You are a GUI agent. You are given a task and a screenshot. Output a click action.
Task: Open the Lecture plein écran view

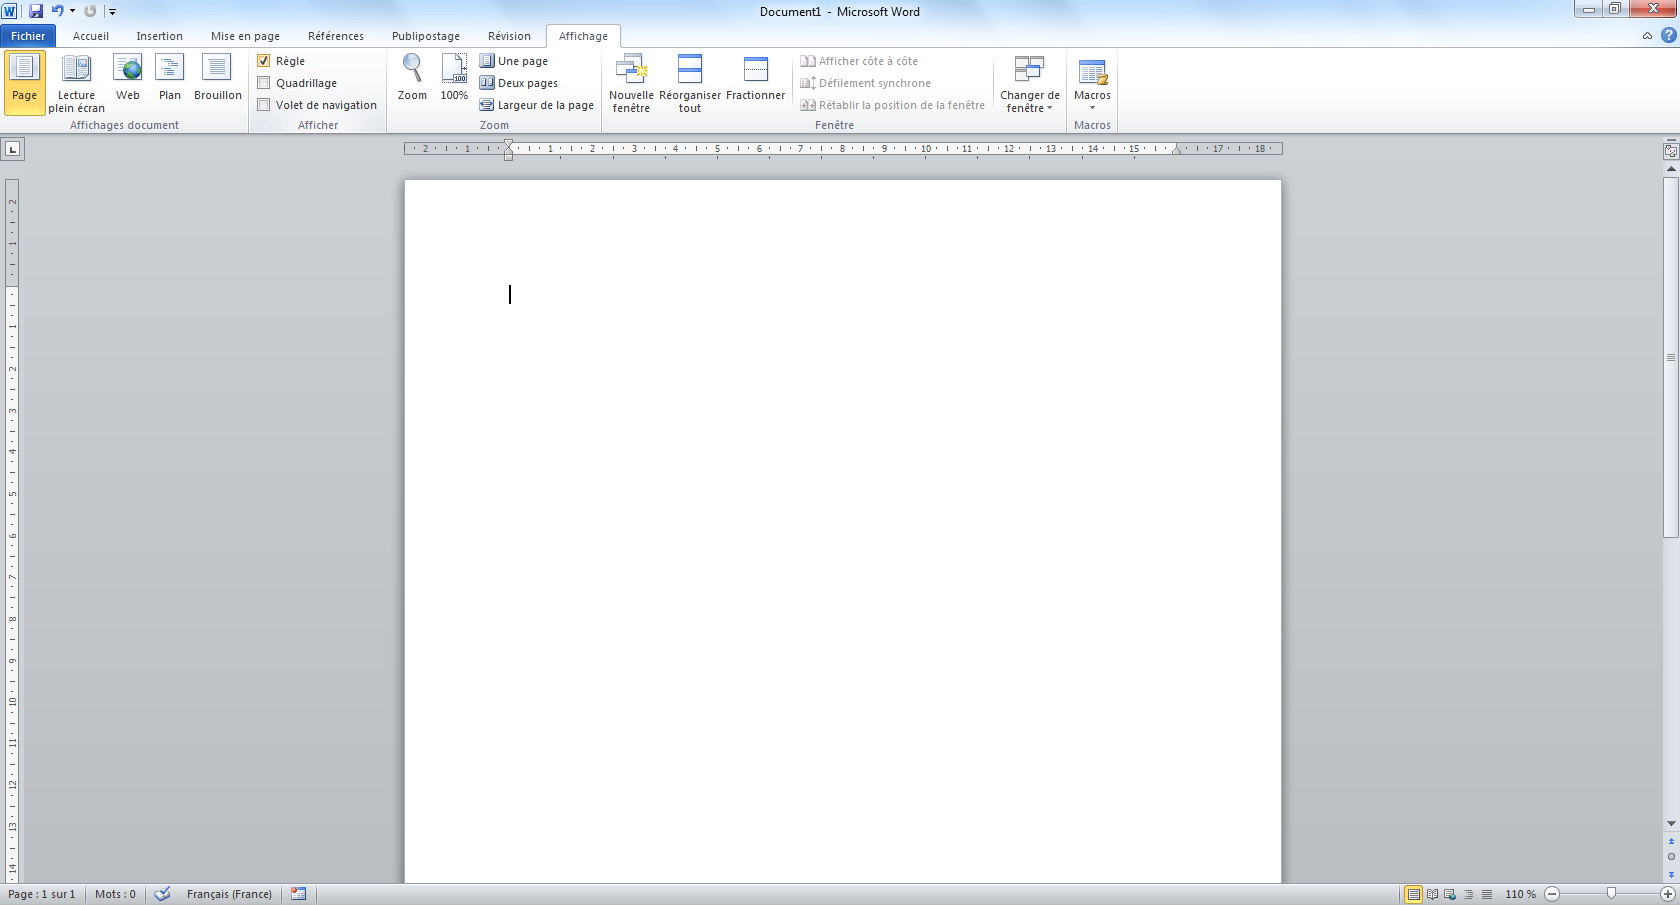pos(76,82)
